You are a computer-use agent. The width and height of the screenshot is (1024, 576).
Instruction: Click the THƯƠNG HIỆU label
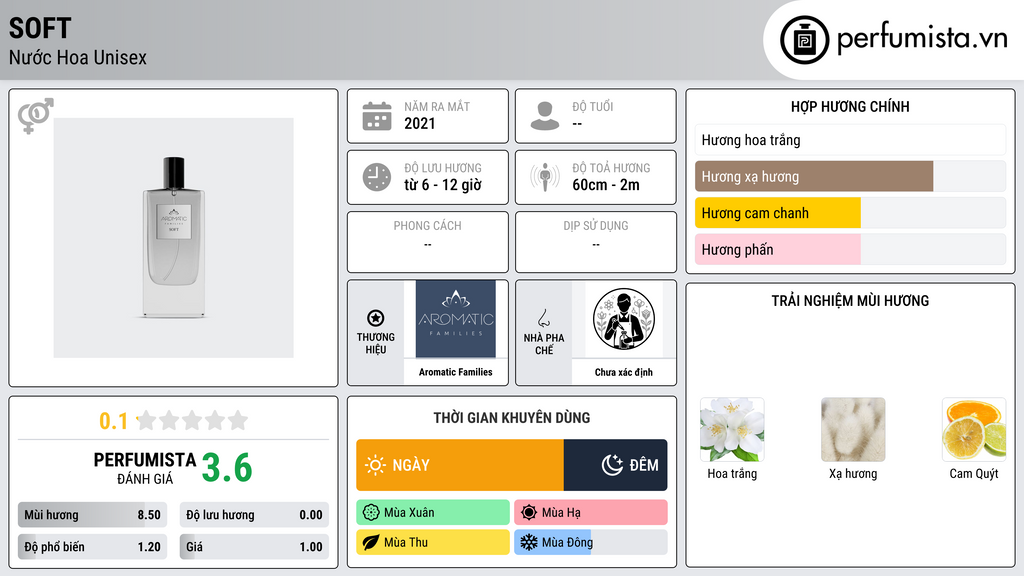click(376, 343)
